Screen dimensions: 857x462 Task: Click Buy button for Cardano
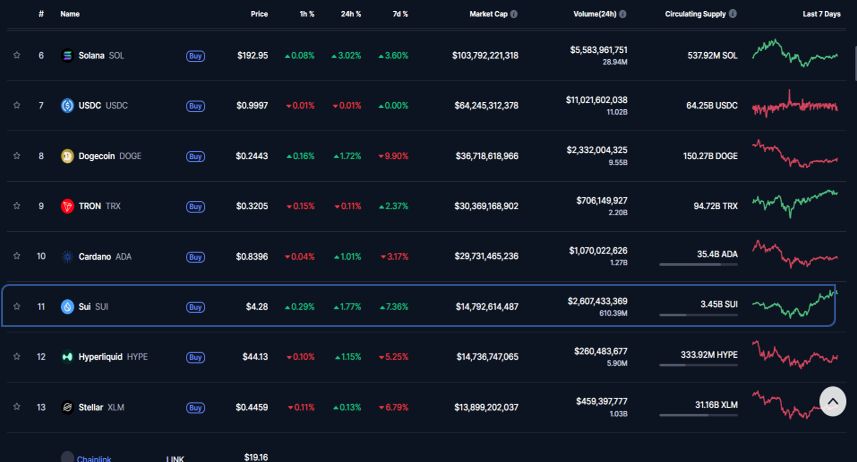195,257
